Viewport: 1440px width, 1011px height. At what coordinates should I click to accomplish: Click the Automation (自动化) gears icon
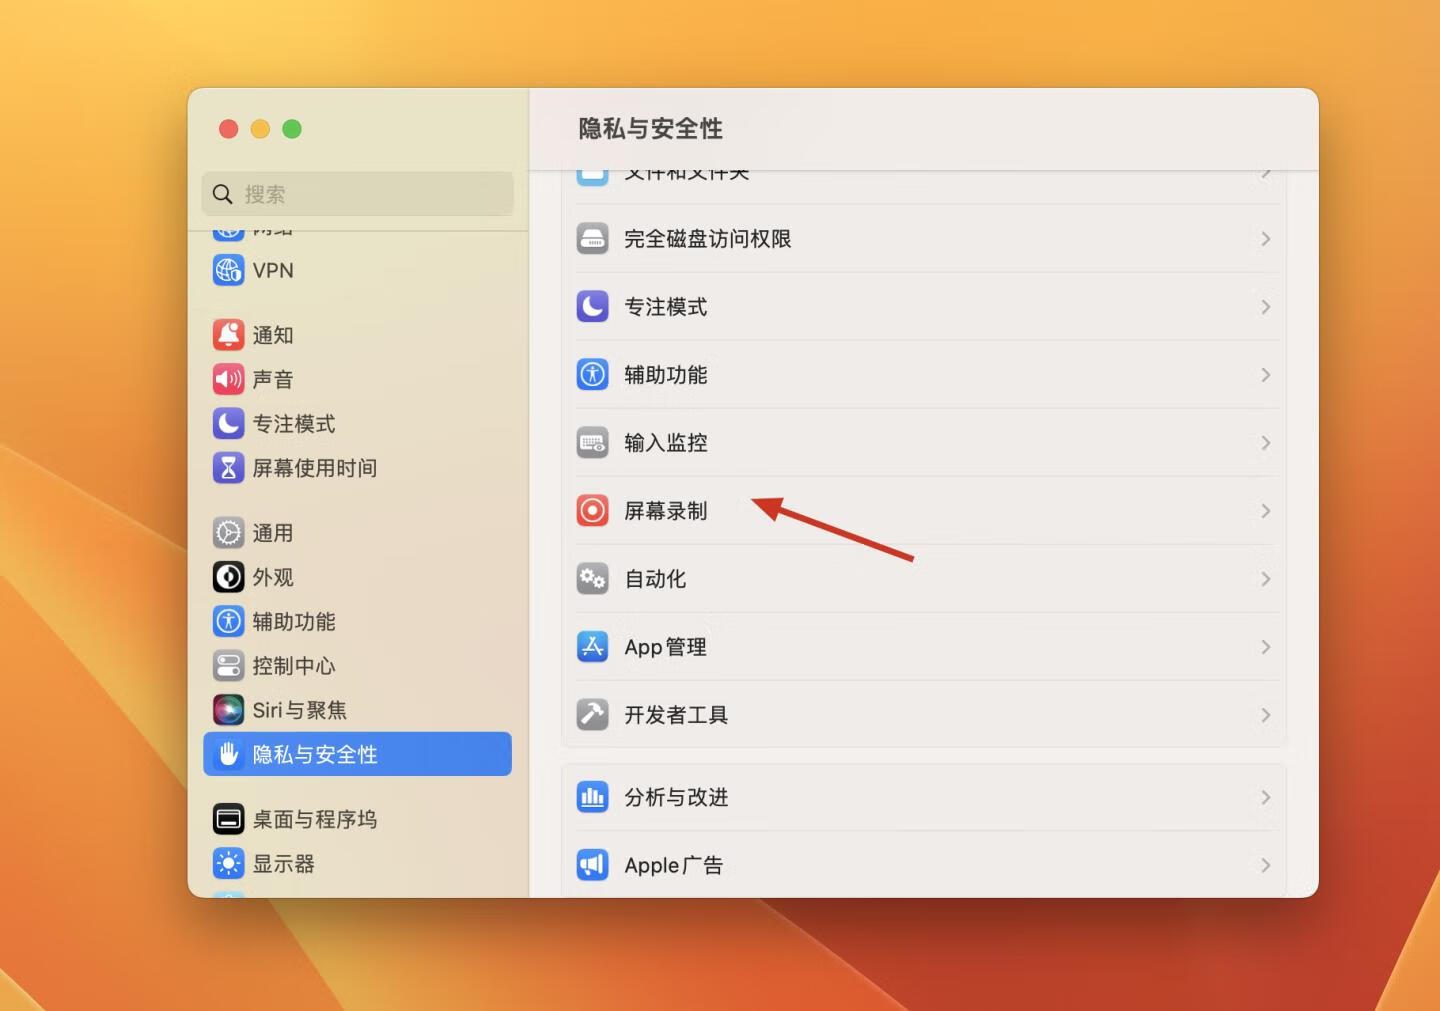coord(592,579)
